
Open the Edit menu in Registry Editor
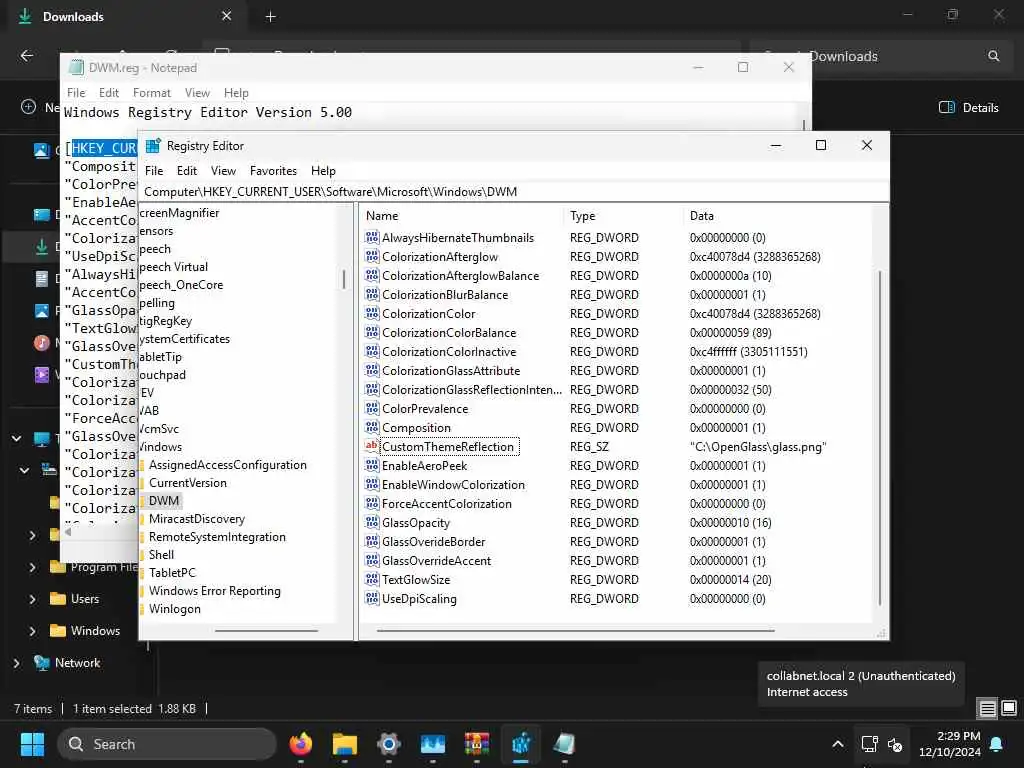pos(187,170)
